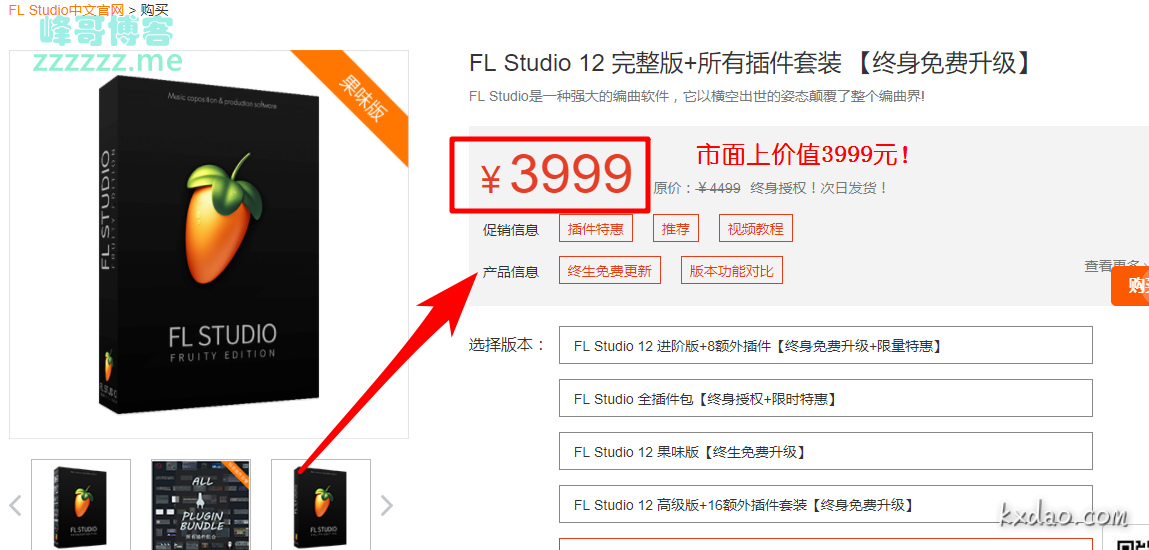This screenshot has width=1149, height=550.
Task: Expand 查看更多 link at right
Action: pos(1115,266)
